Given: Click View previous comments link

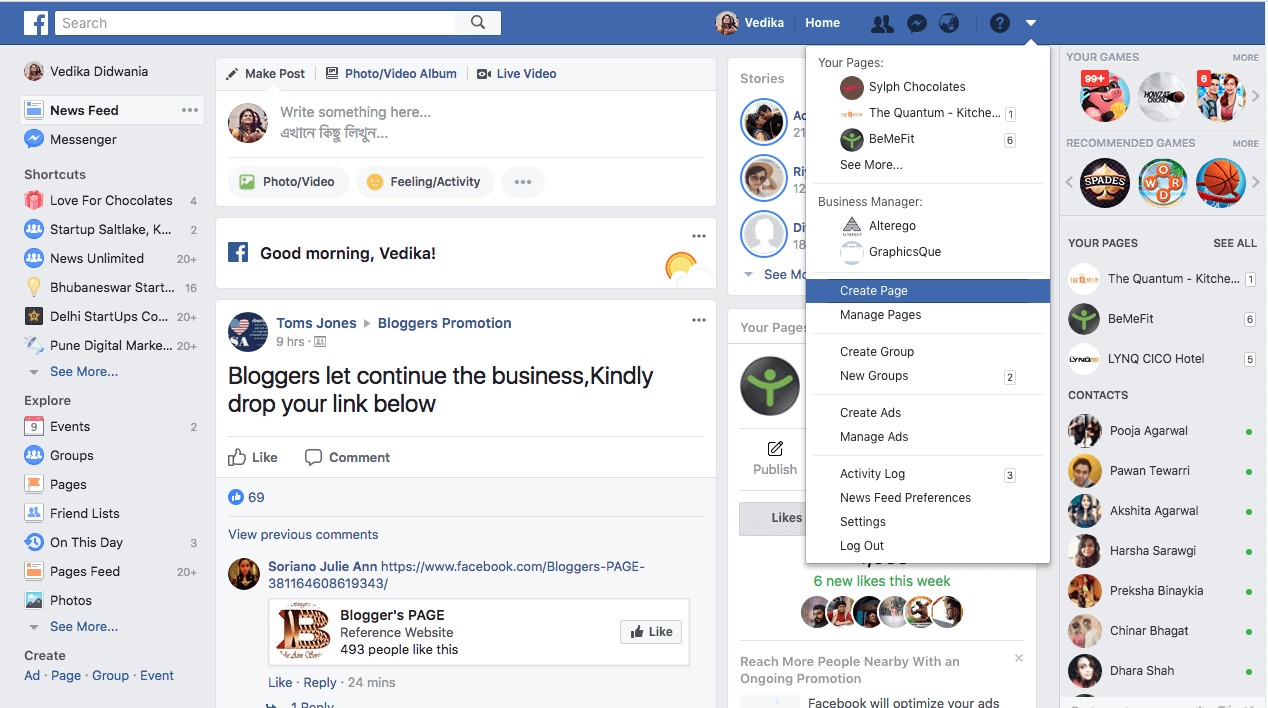Looking at the screenshot, I should [303, 535].
